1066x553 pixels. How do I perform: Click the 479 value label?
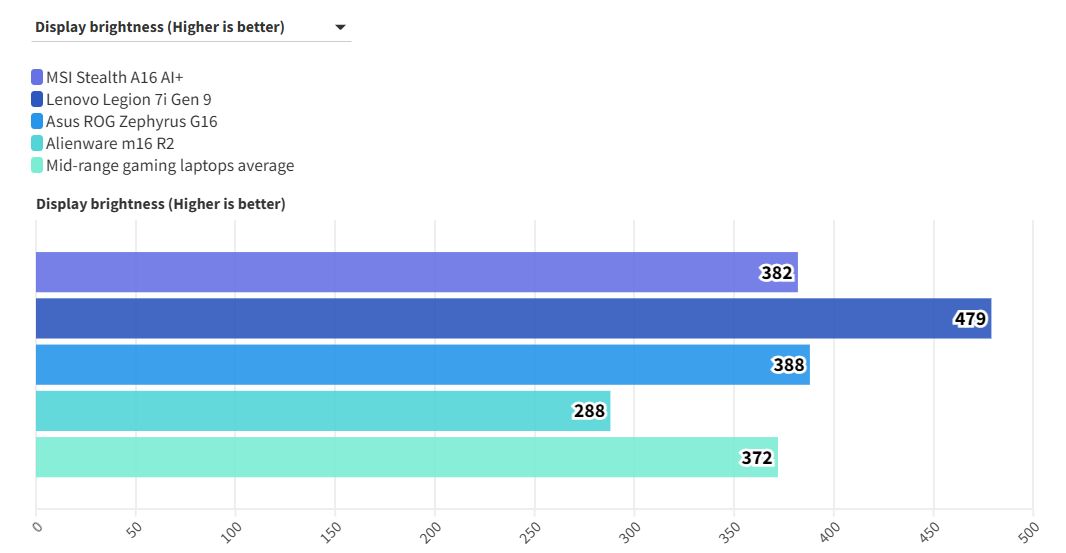click(969, 319)
